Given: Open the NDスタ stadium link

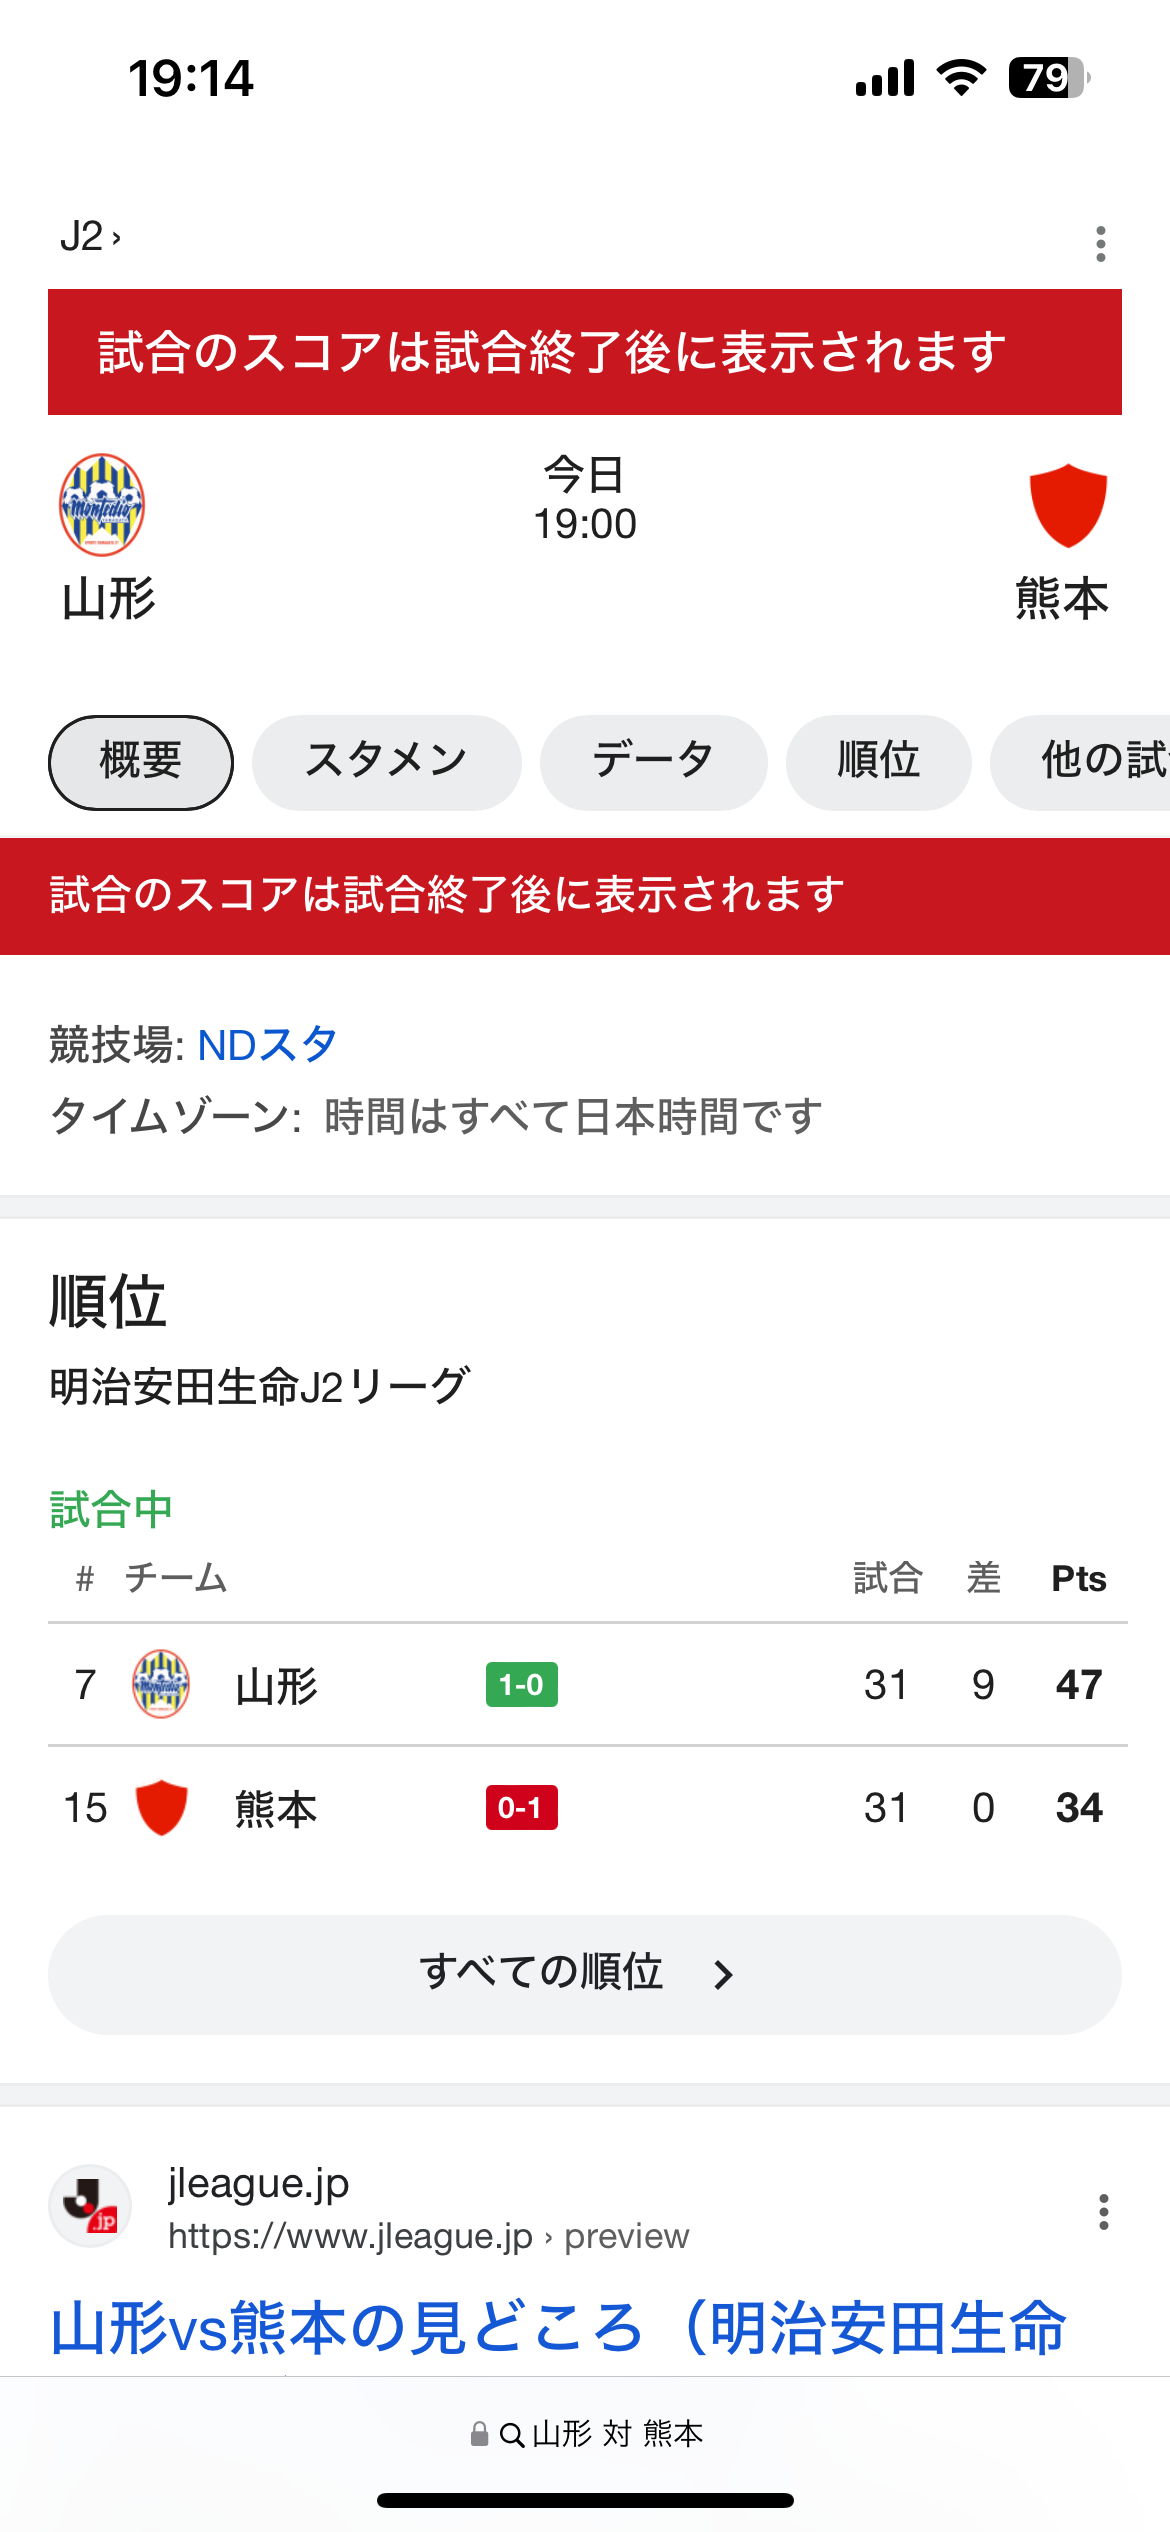Looking at the screenshot, I should pyautogui.click(x=267, y=1045).
